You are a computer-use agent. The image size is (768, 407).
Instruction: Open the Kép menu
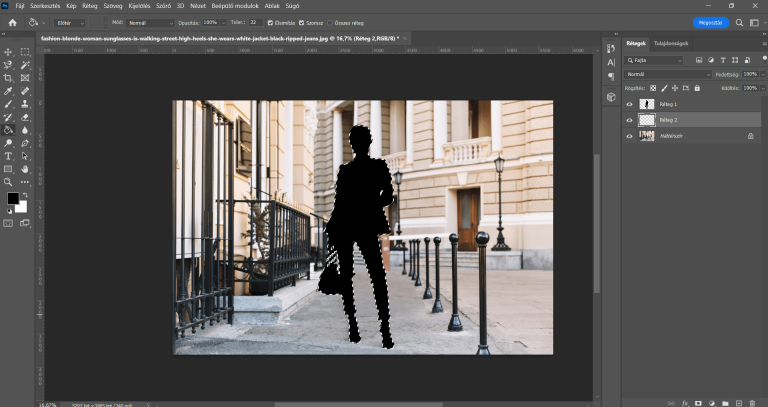tap(71, 6)
